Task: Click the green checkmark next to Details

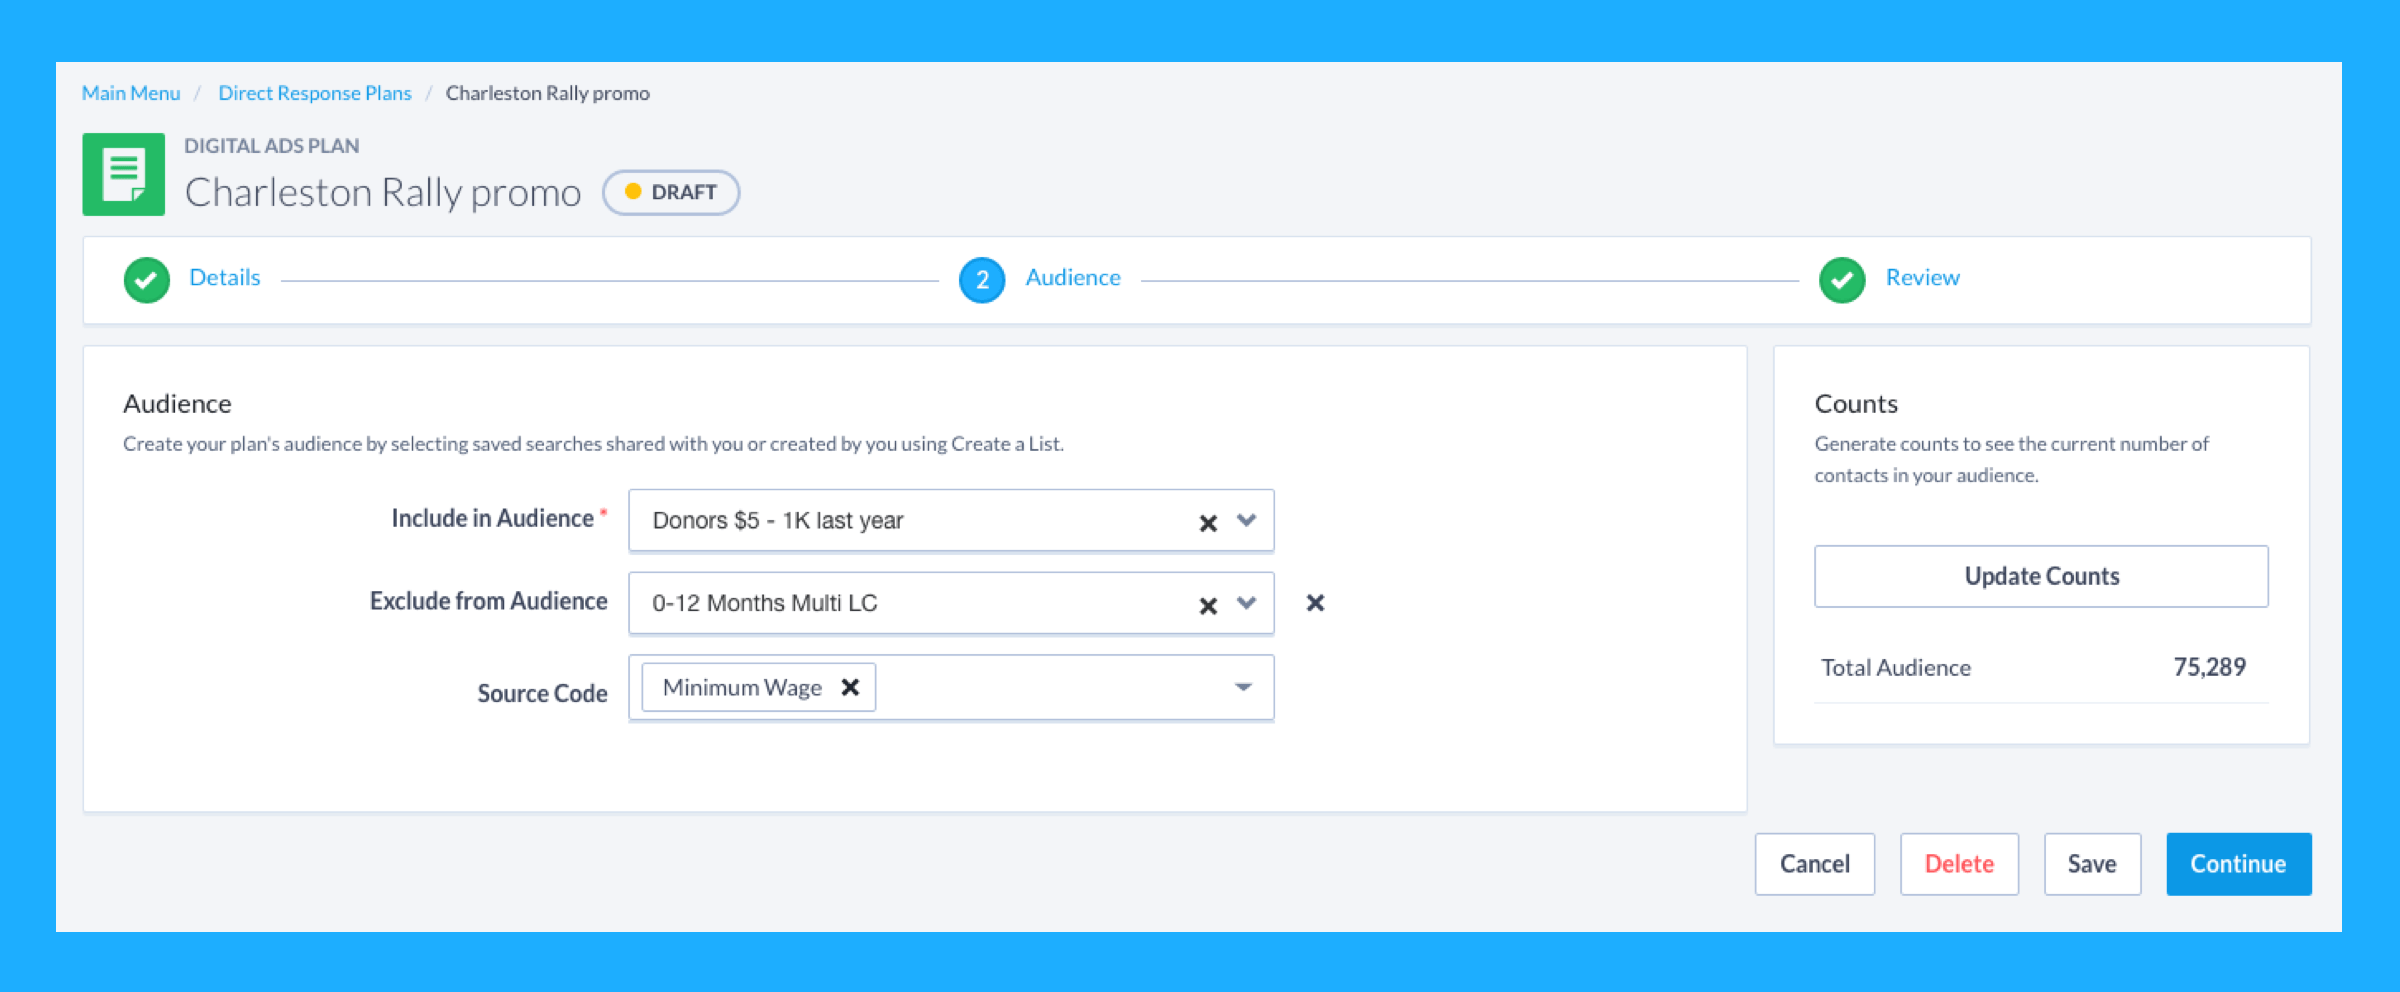Action: point(146,280)
